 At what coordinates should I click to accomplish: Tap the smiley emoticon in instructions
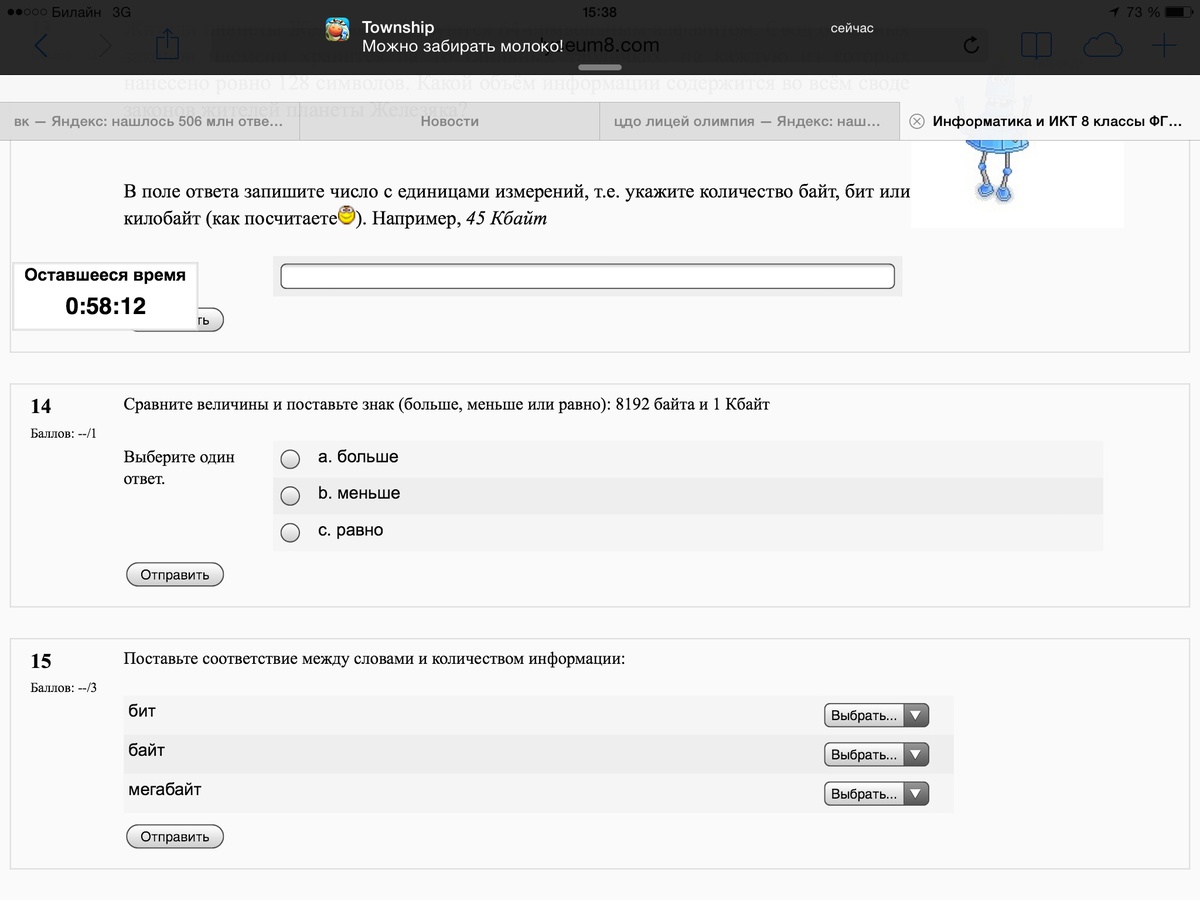click(x=347, y=215)
